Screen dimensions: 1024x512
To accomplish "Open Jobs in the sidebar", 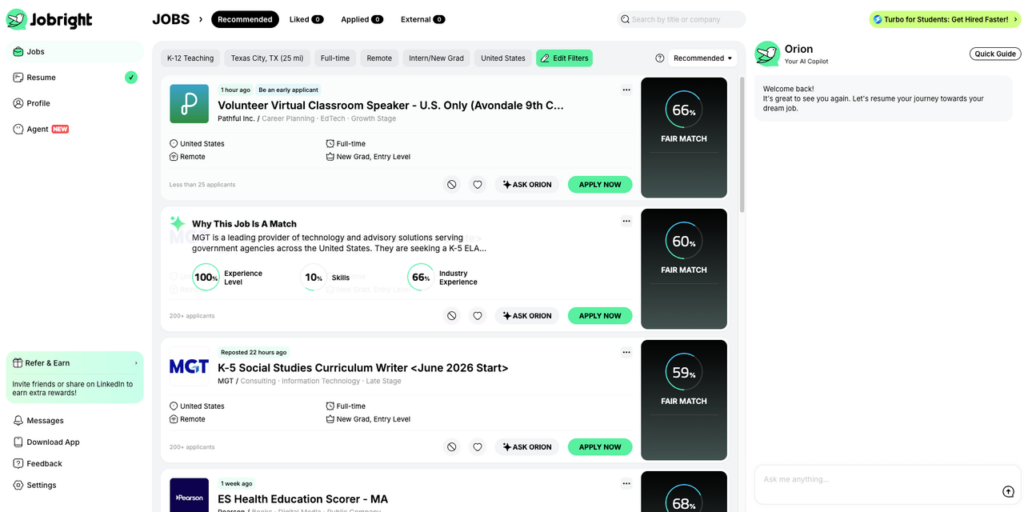I will (x=74, y=52).
